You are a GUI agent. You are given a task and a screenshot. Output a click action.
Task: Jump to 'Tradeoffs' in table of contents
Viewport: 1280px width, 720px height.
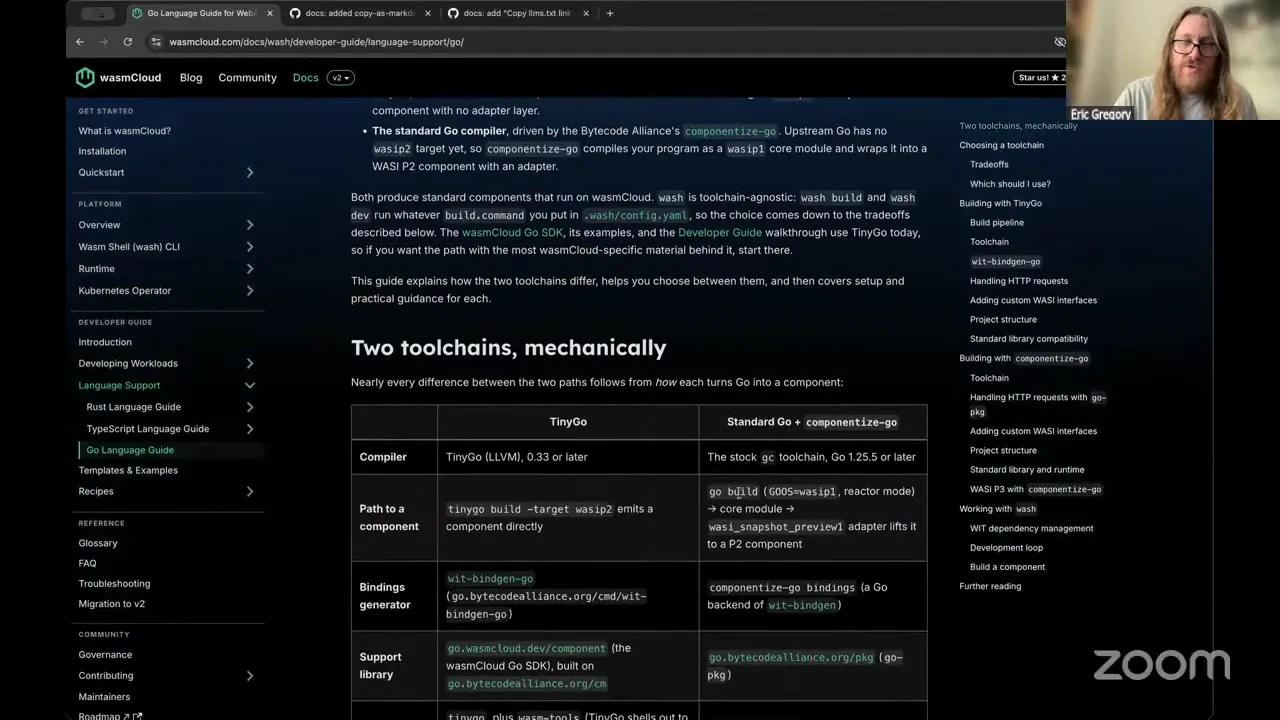989,165
